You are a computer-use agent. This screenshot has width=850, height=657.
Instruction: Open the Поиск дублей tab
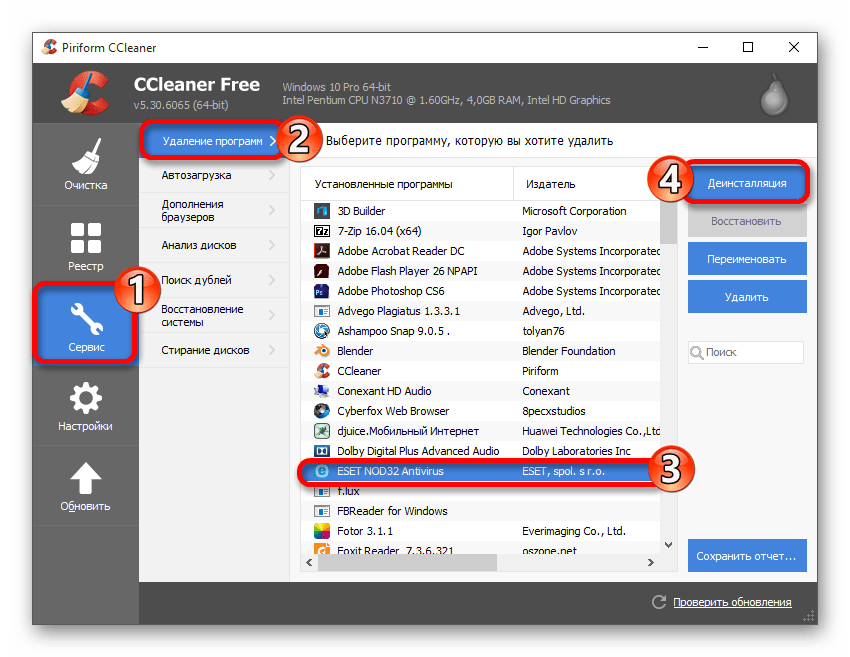(x=214, y=280)
